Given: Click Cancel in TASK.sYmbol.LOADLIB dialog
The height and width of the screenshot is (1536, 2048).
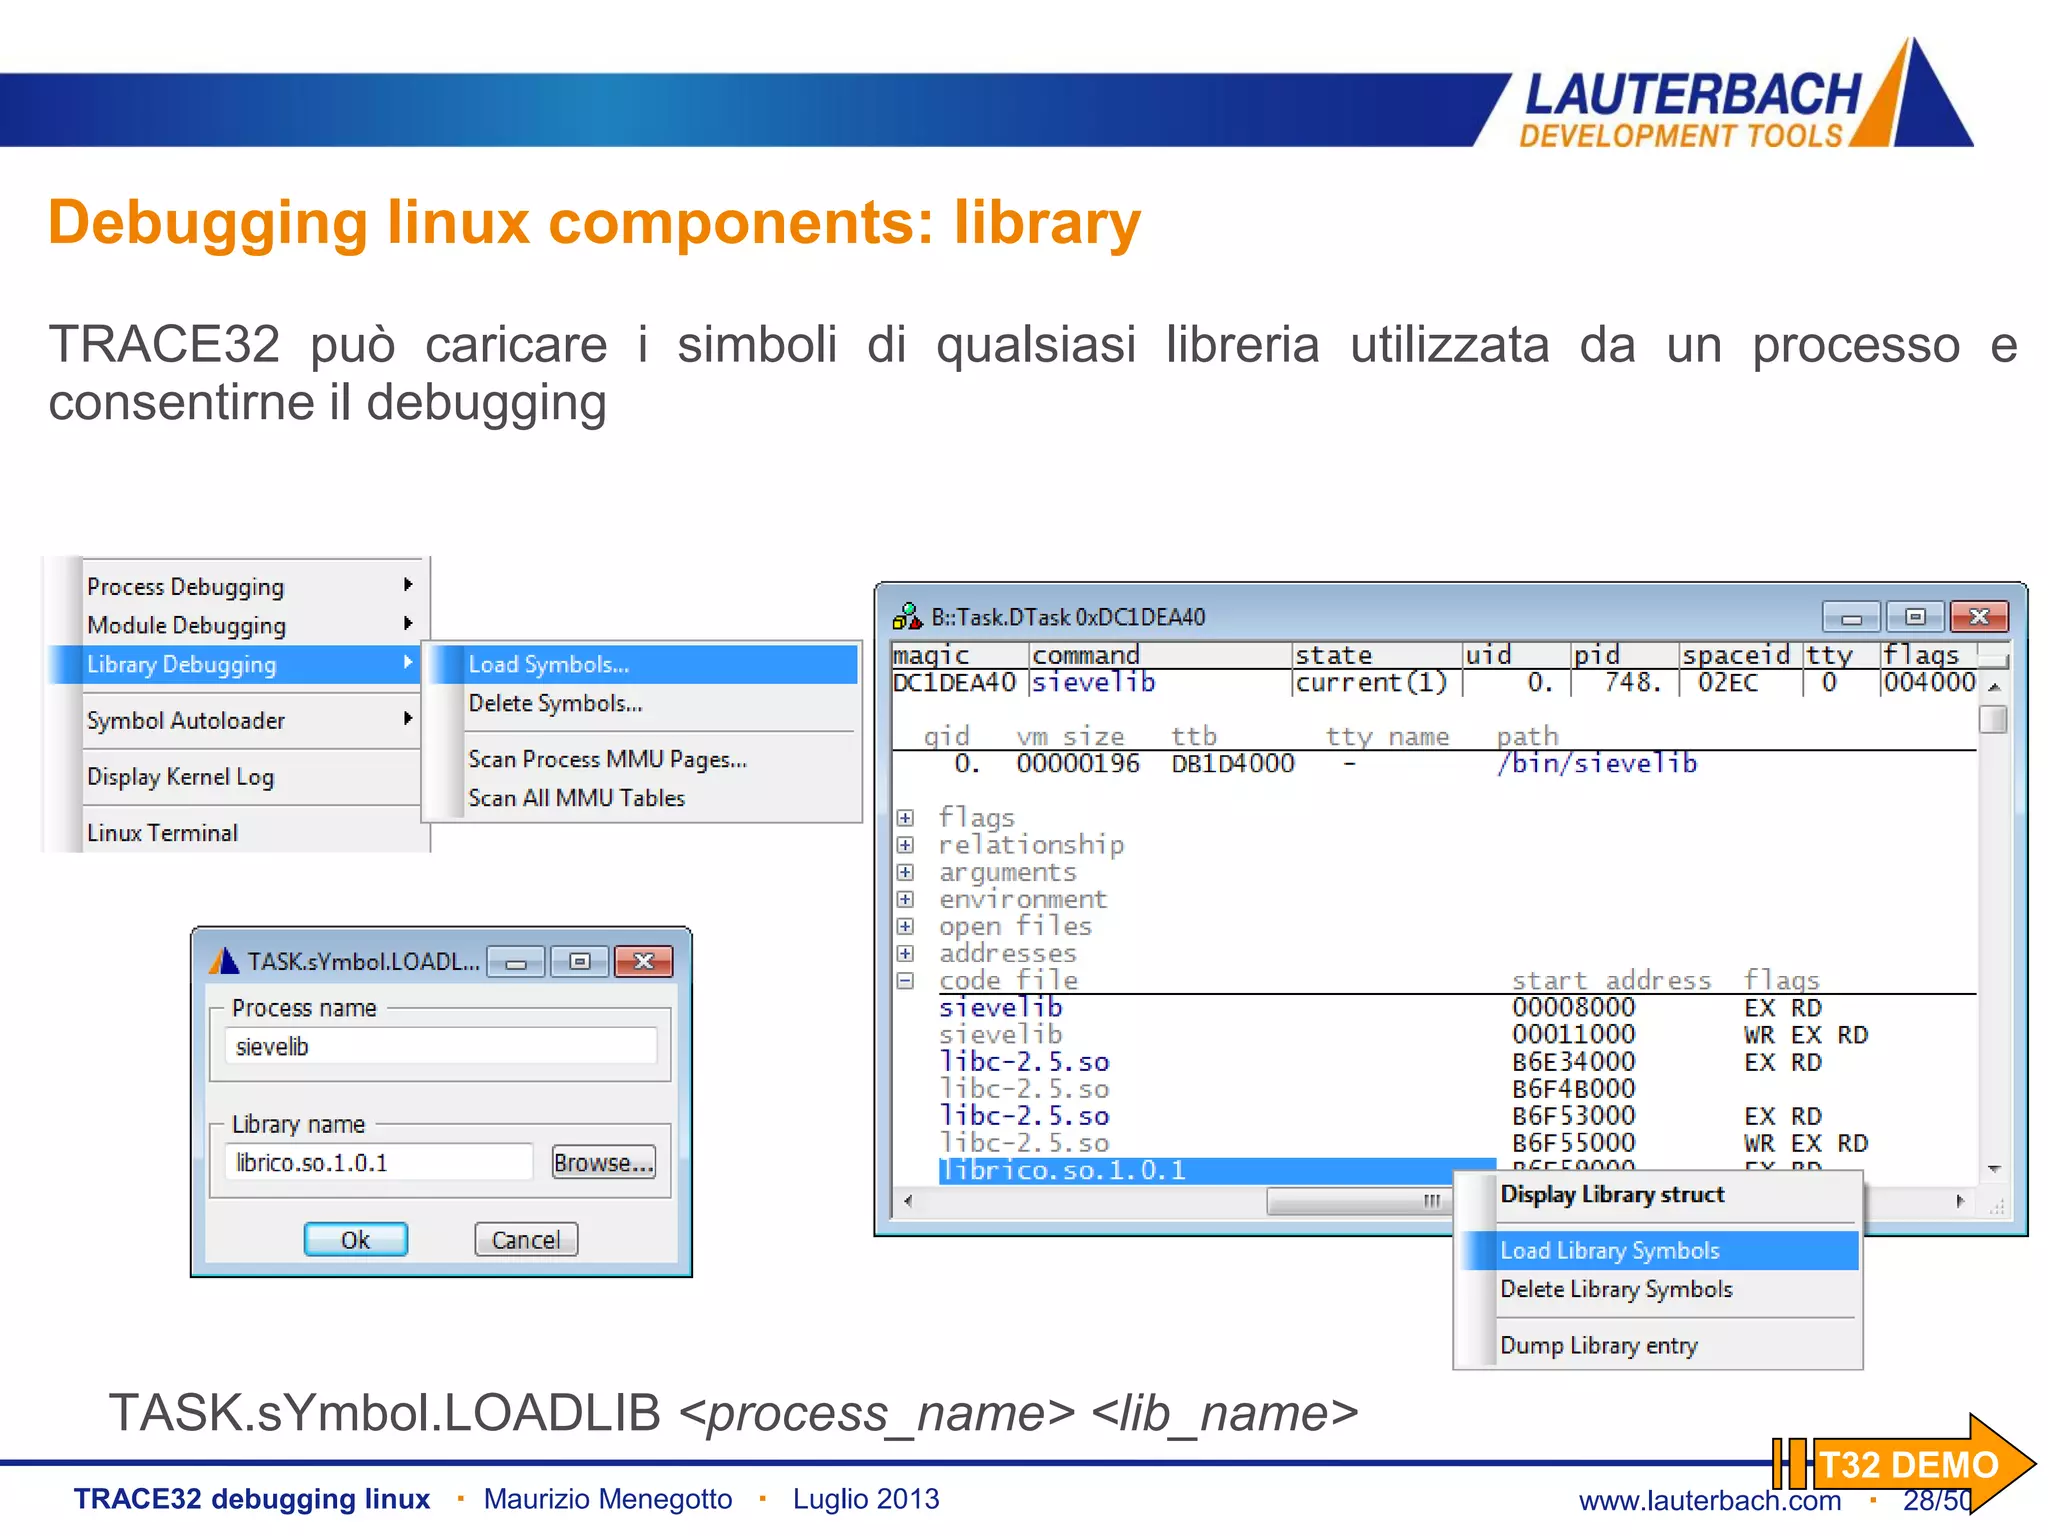Looking at the screenshot, I should tap(526, 1239).
